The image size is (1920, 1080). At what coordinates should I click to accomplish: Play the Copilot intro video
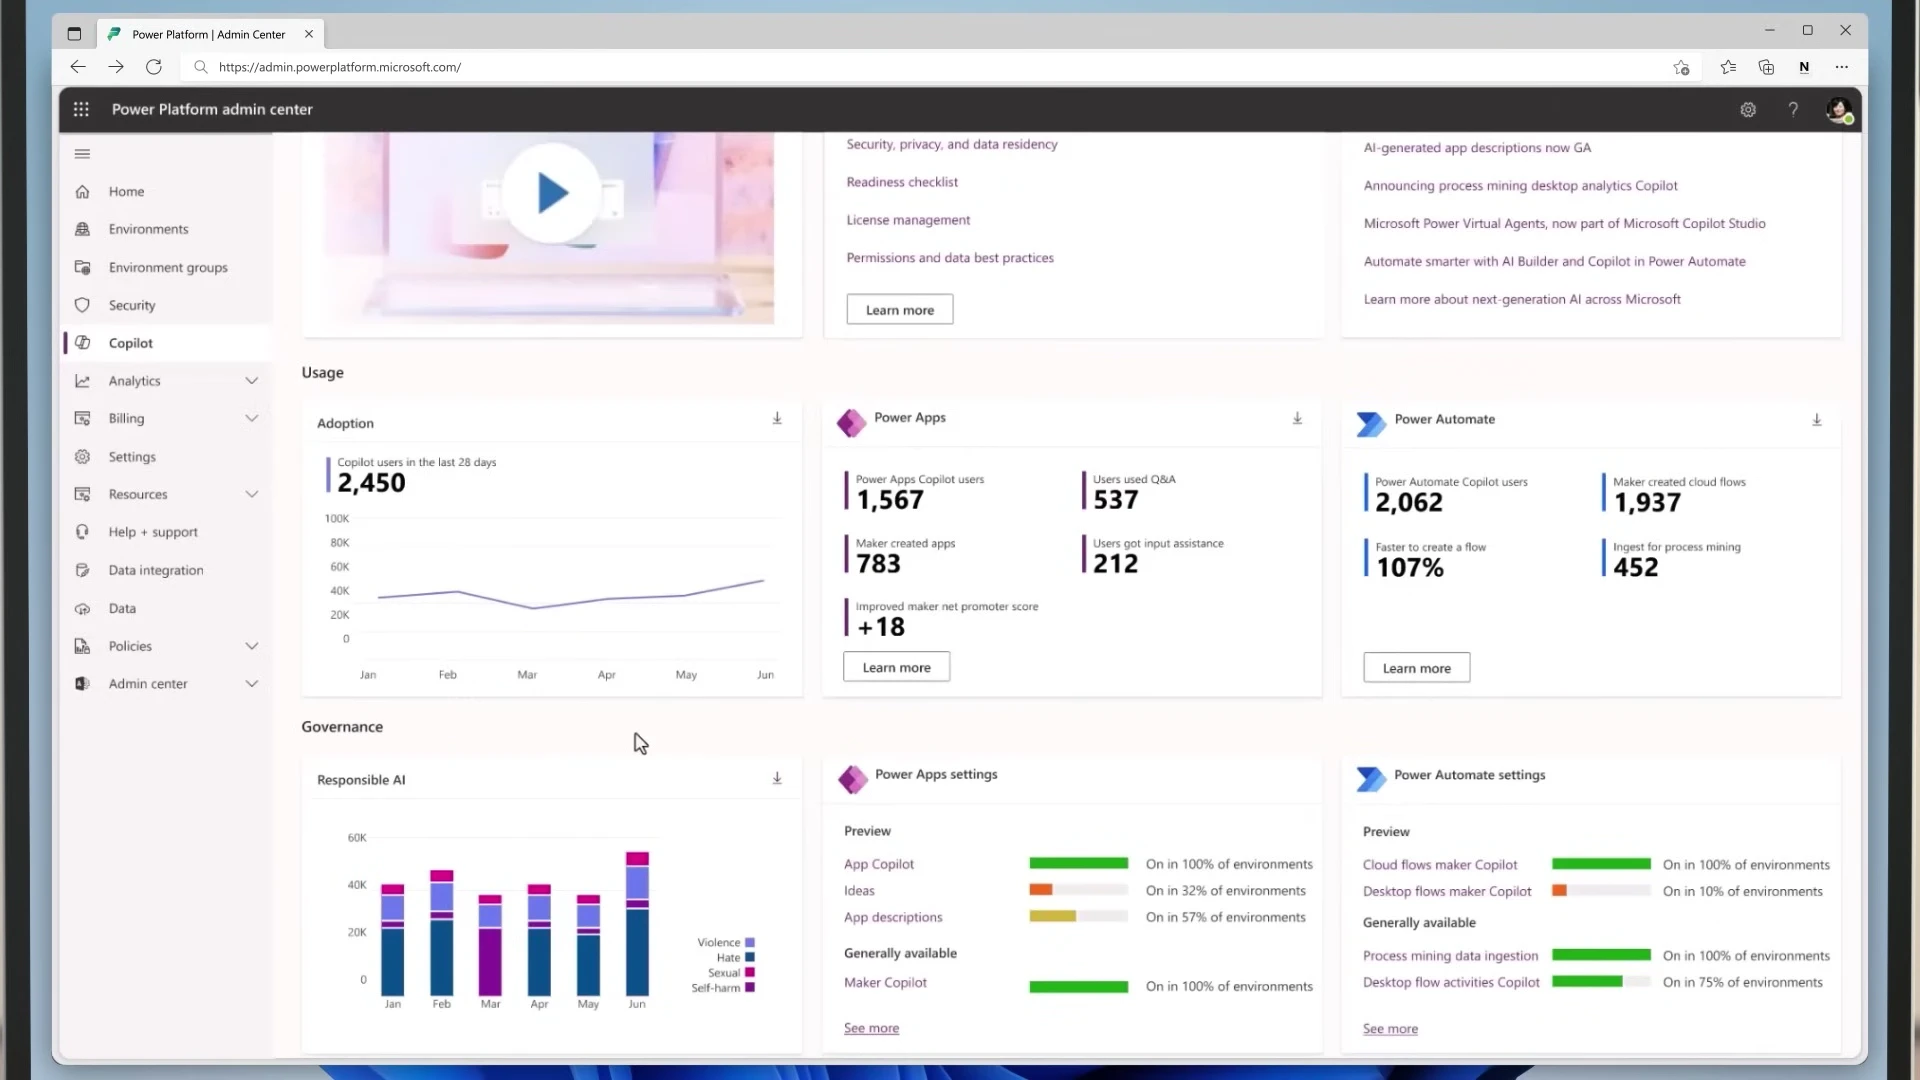(x=551, y=193)
